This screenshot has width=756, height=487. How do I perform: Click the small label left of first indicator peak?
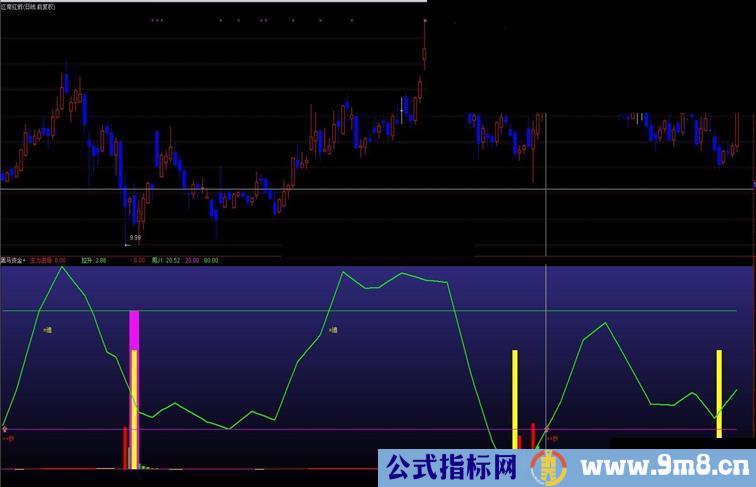coord(47,329)
